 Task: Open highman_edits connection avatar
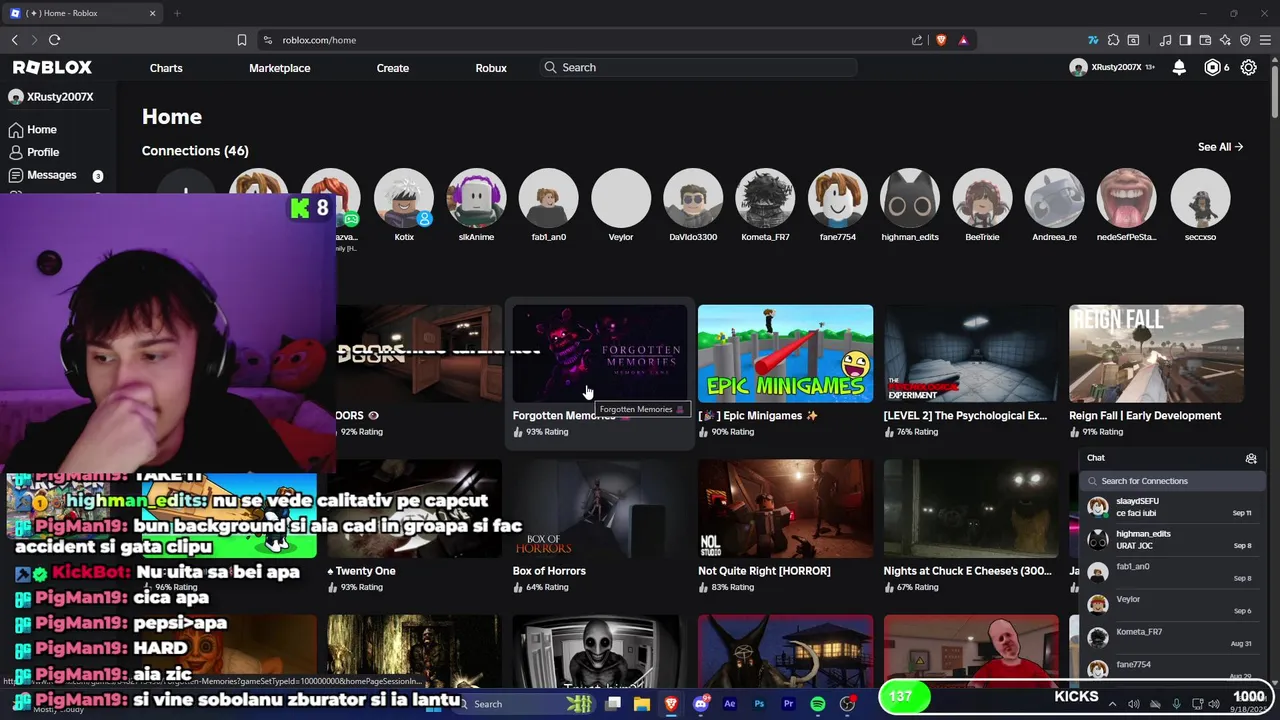coord(910,198)
